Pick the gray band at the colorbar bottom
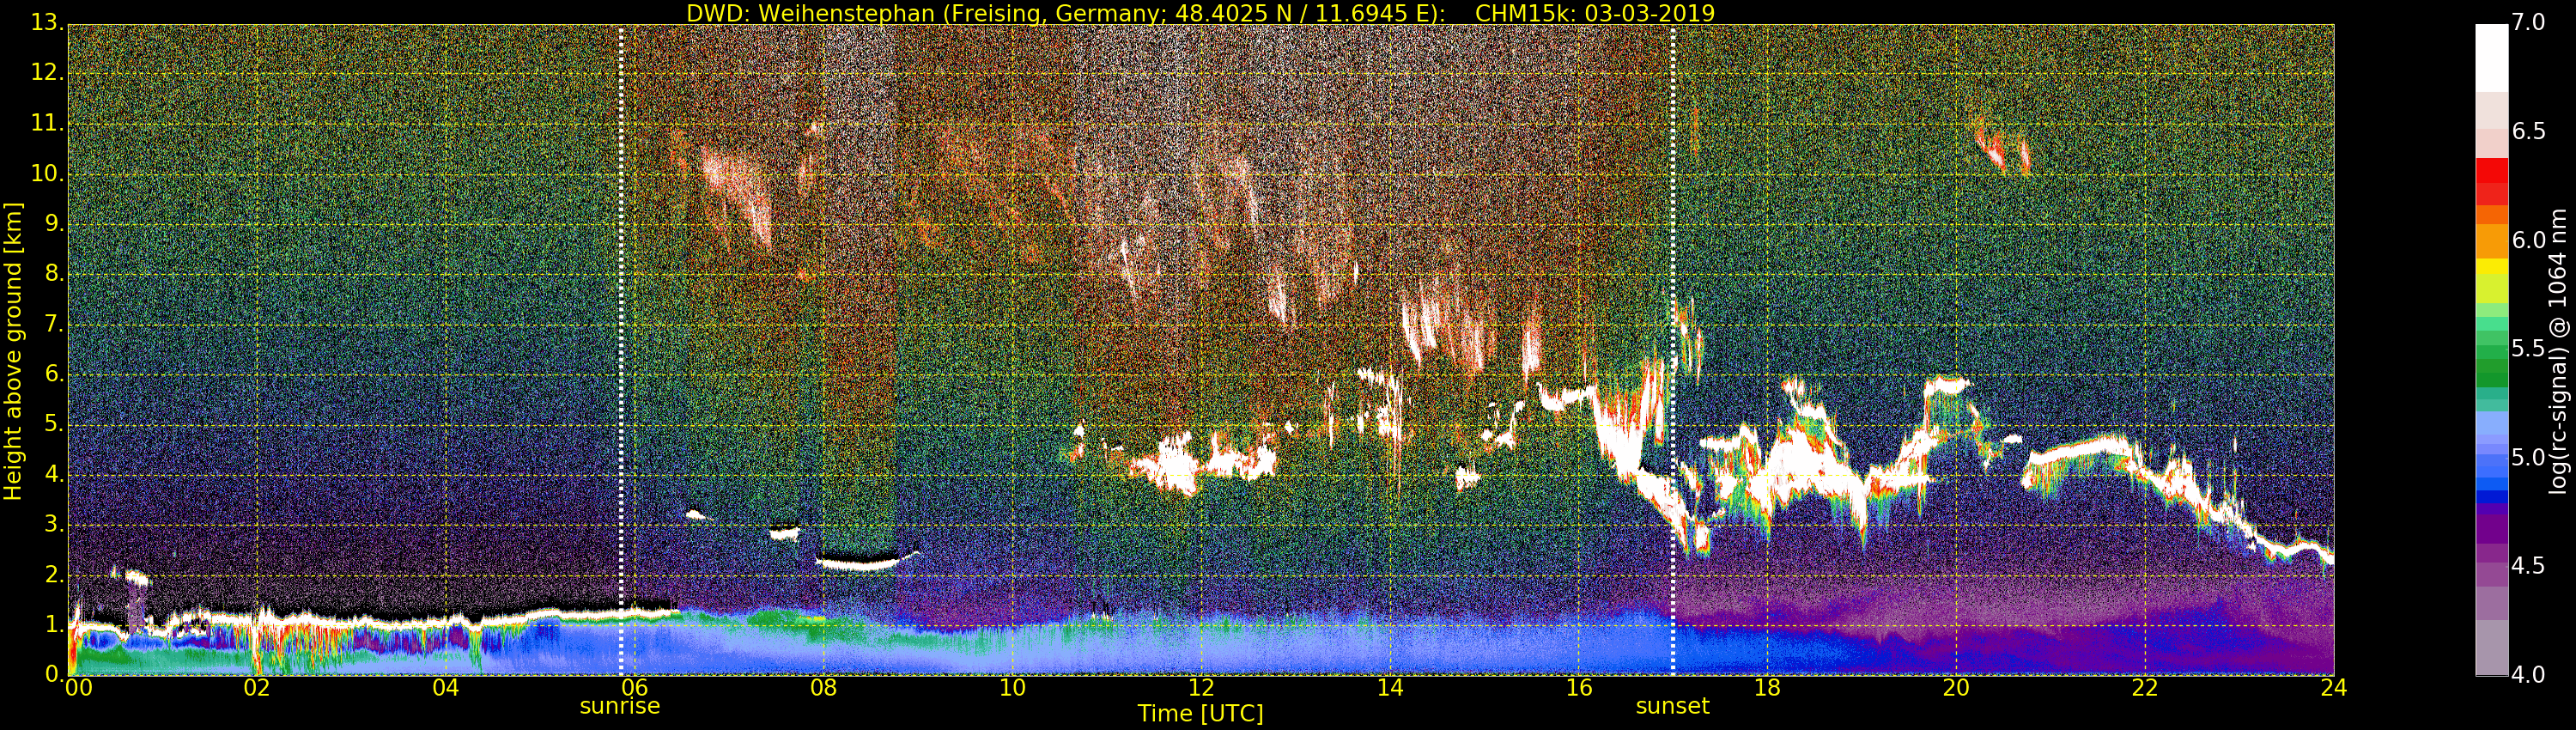2576x730 pixels. pyautogui.click(x=2491, y=647)
